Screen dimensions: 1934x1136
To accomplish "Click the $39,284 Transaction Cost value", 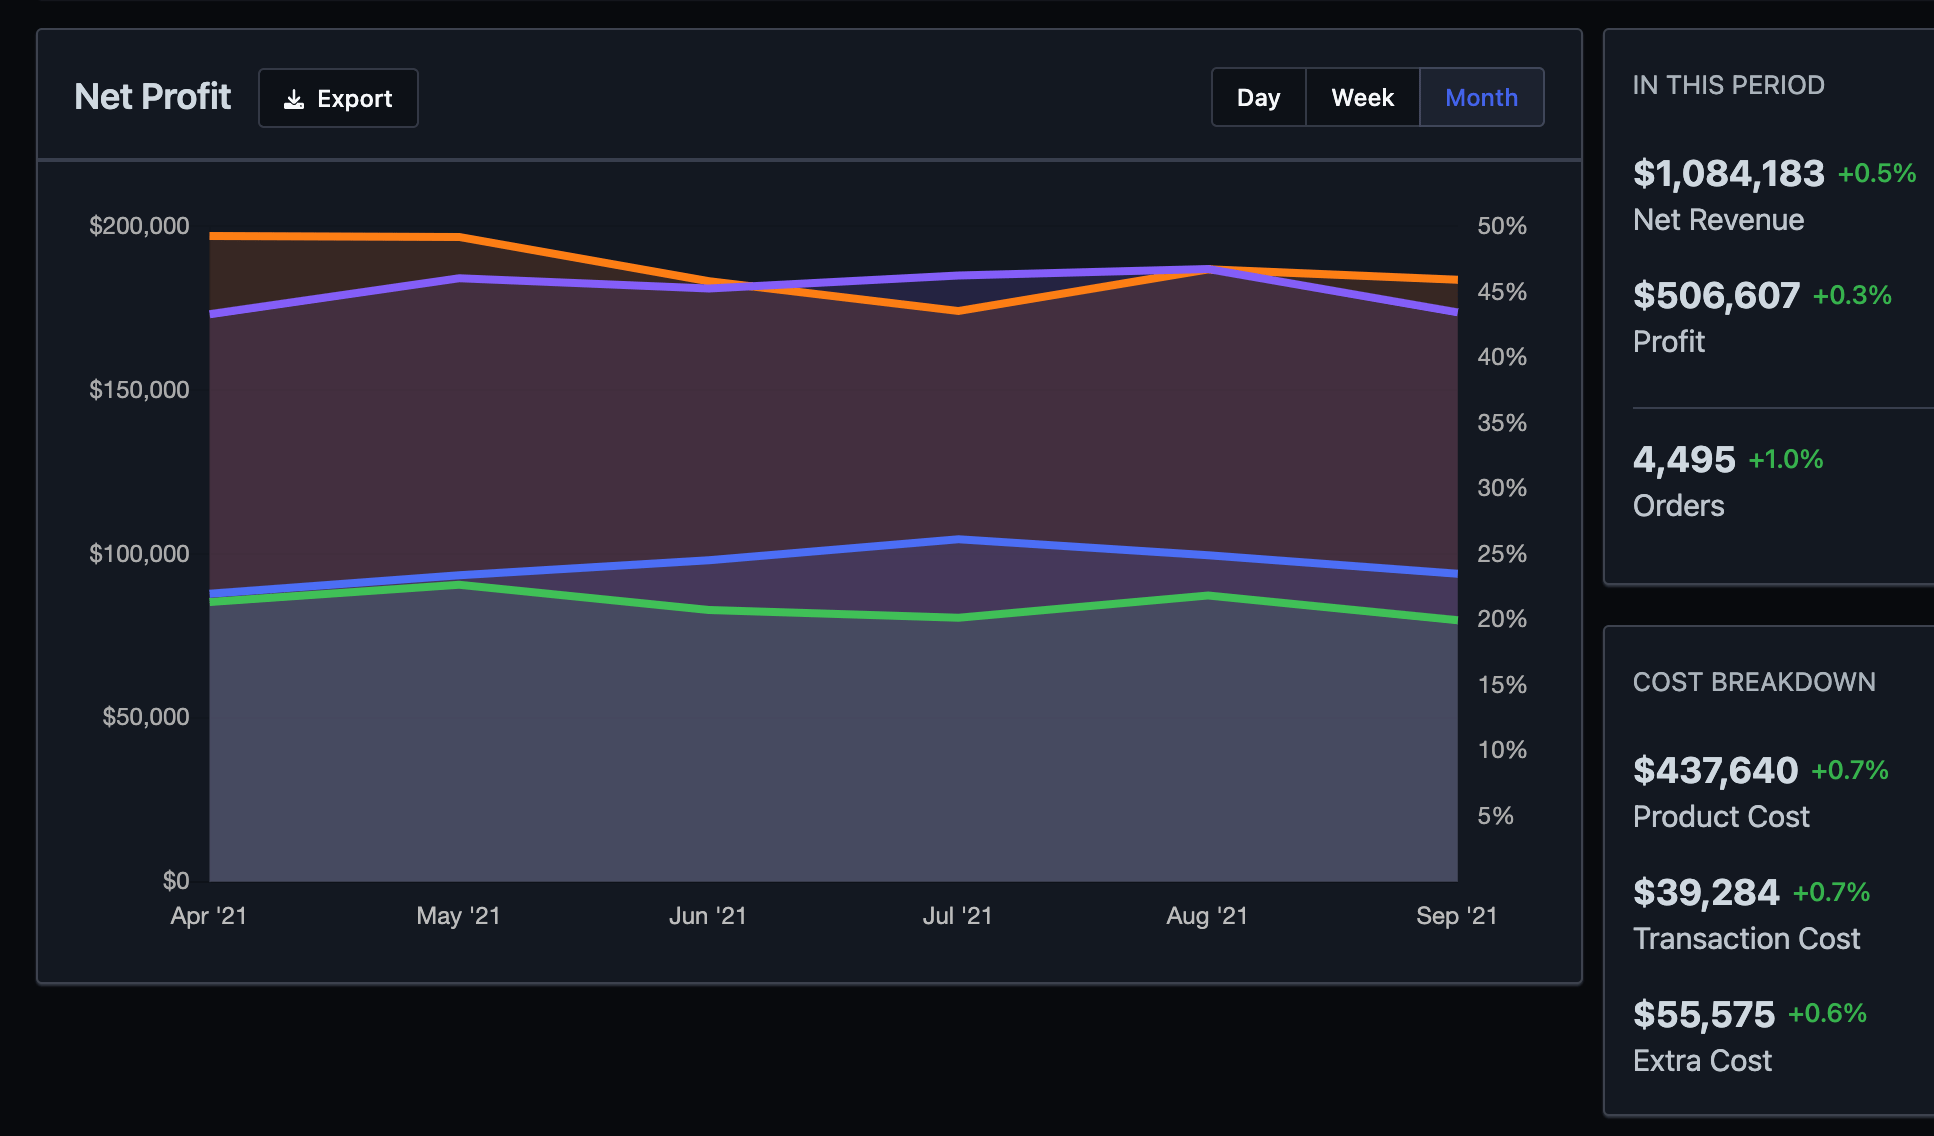I will click(x=1706, y=893).
